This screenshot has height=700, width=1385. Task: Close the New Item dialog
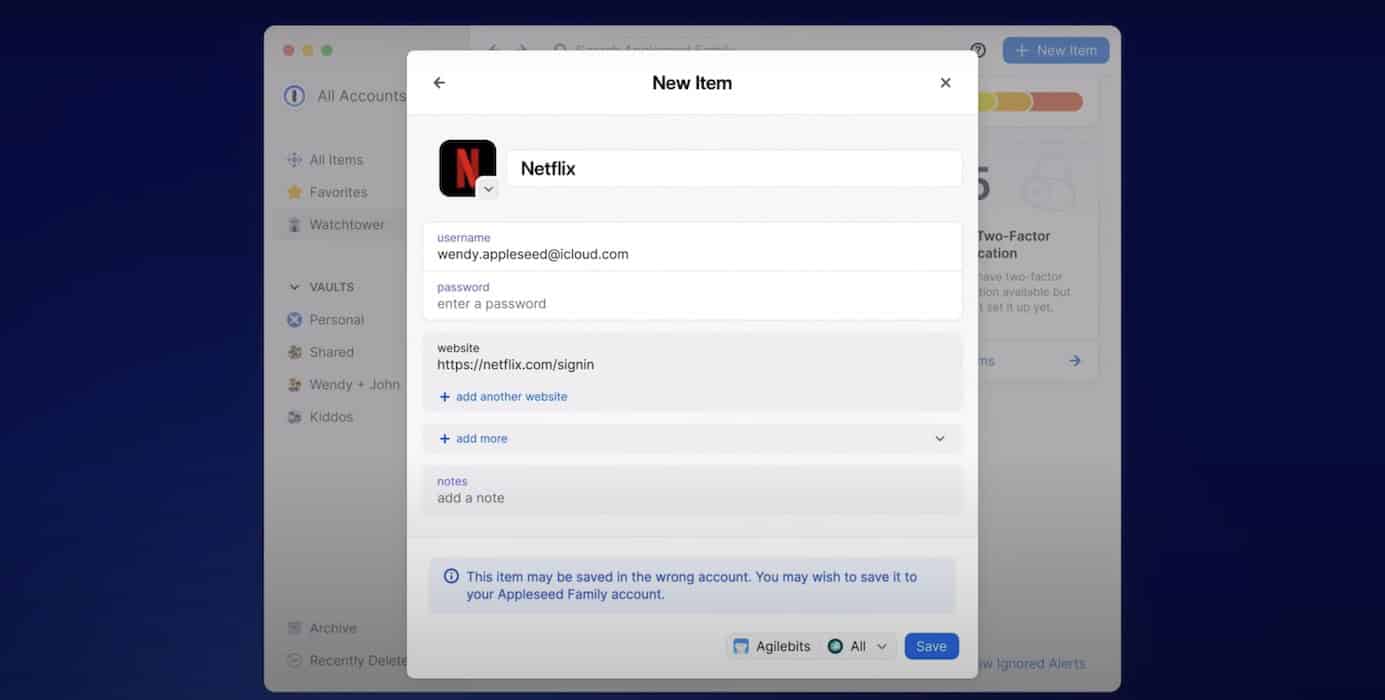point(945,83)
